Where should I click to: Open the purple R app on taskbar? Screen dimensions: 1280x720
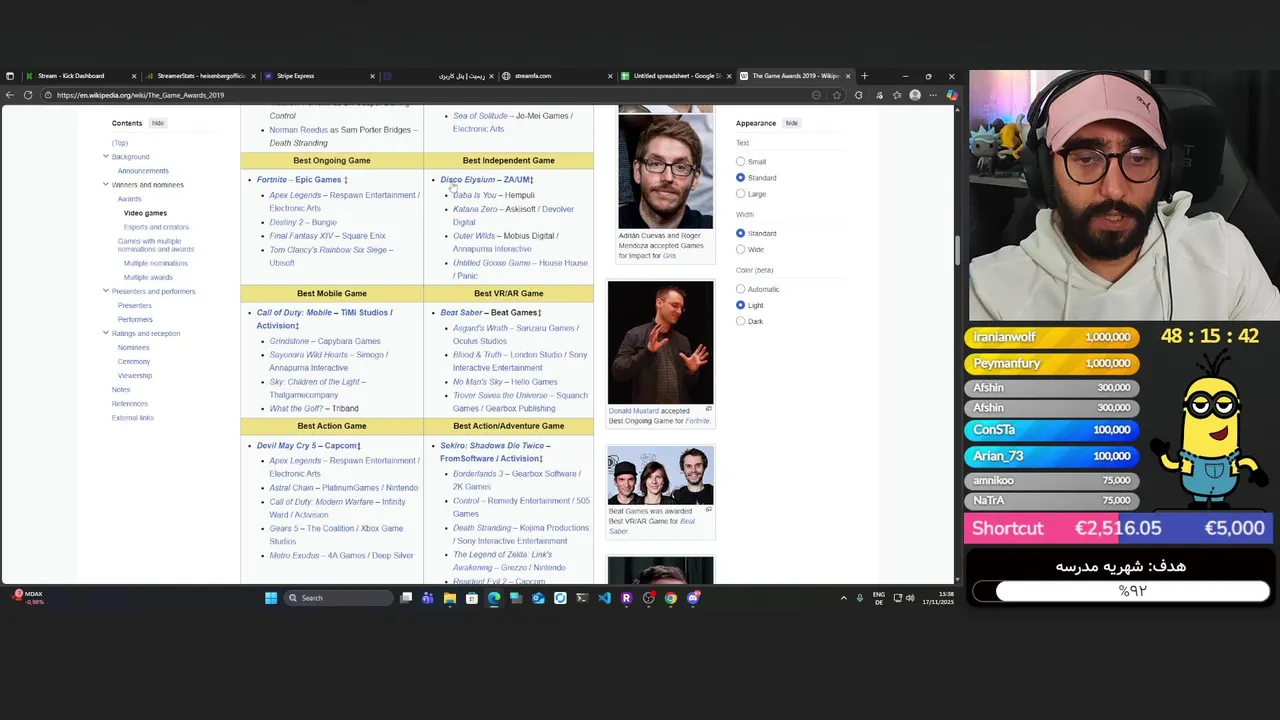626,598
